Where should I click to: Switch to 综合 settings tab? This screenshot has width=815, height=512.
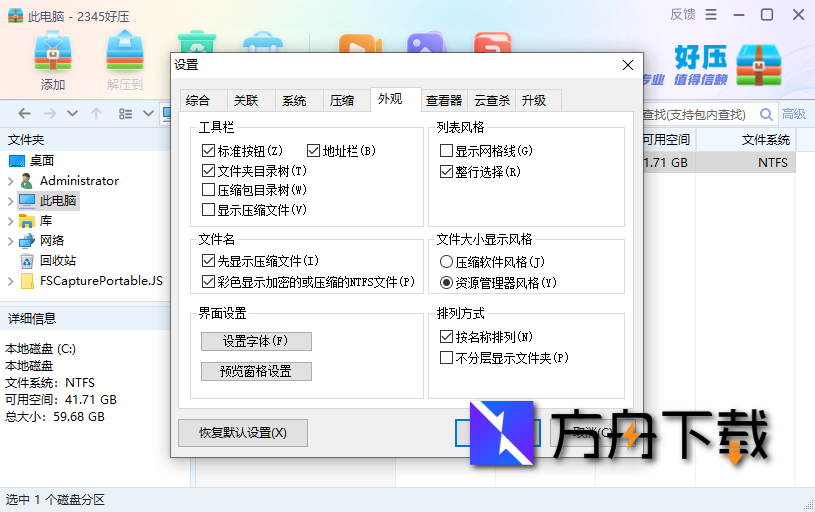coord(203,100)
